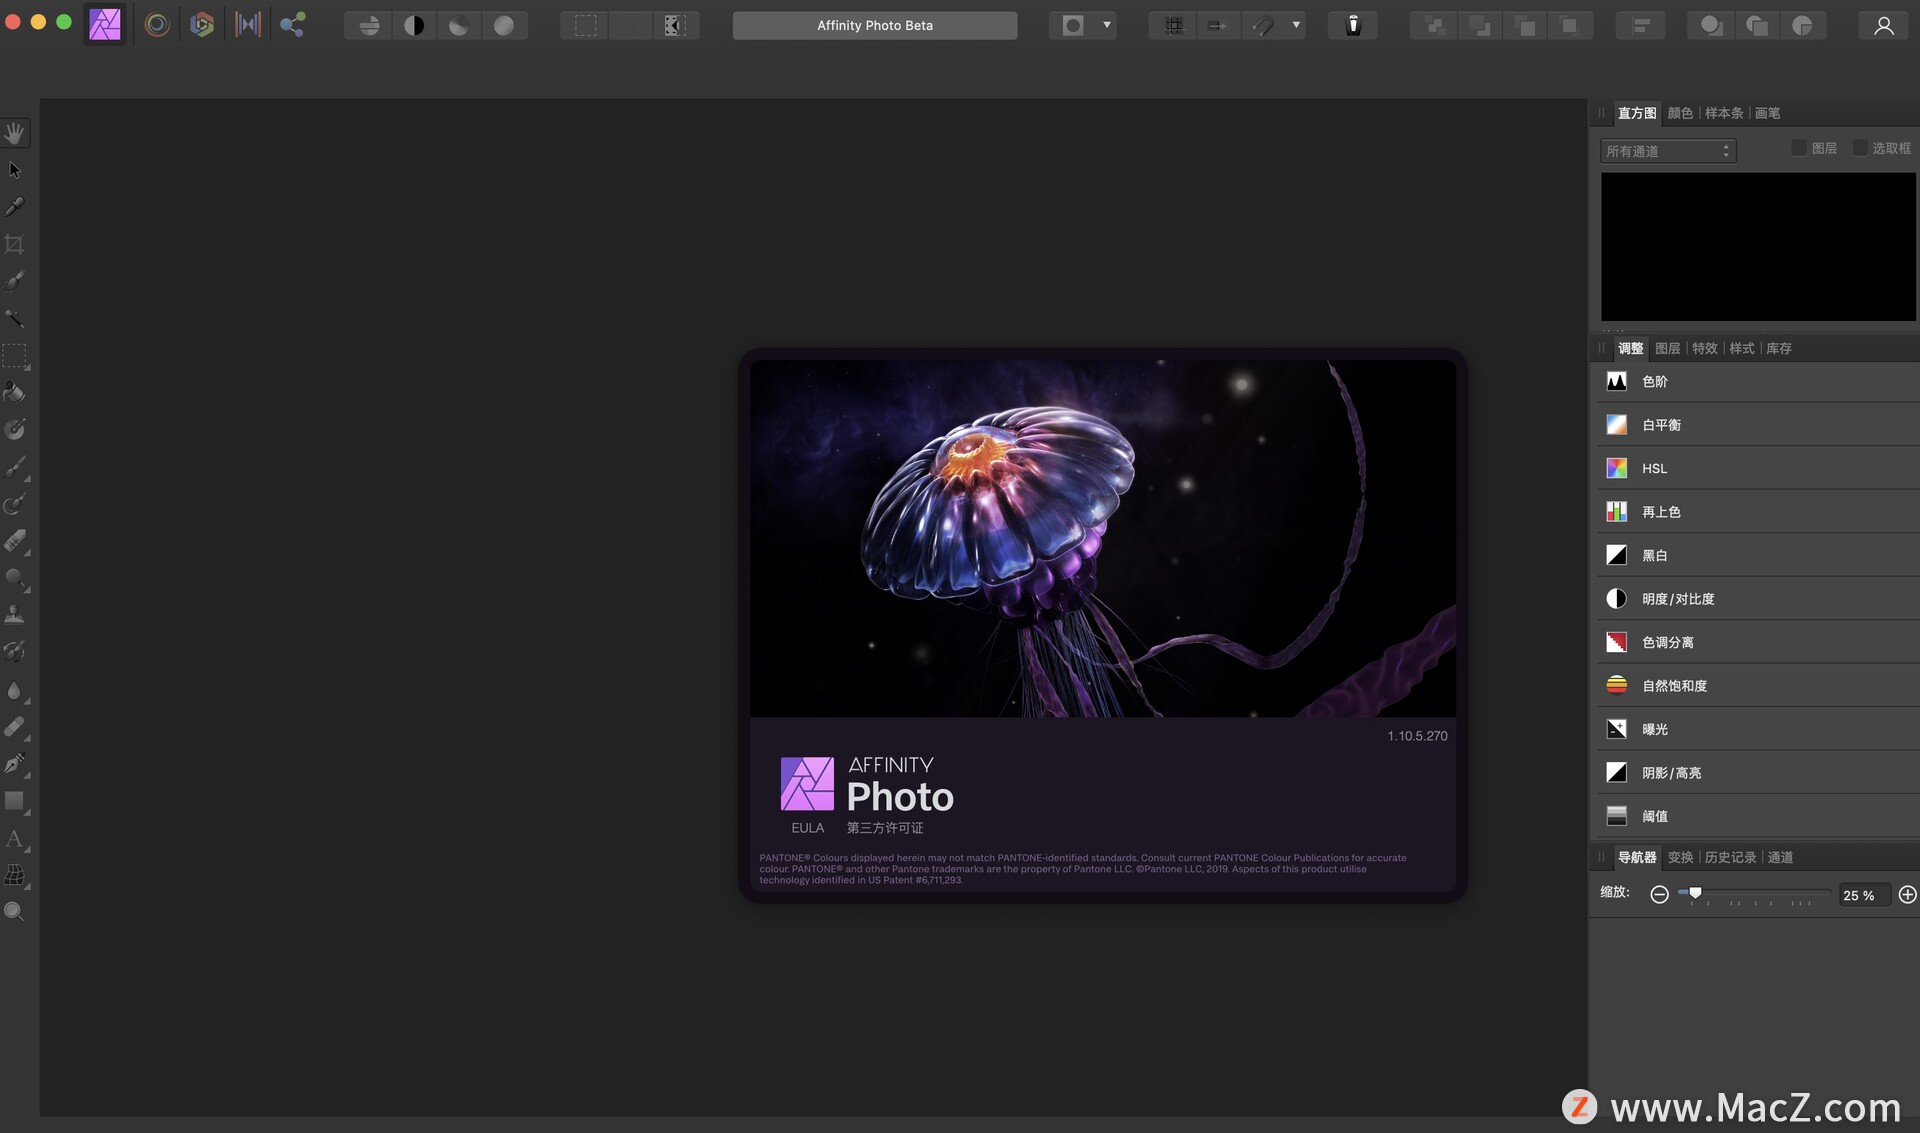Select the Clone tool
The width and height of the screenshot is (1920, 1133).
pos(16,614)
